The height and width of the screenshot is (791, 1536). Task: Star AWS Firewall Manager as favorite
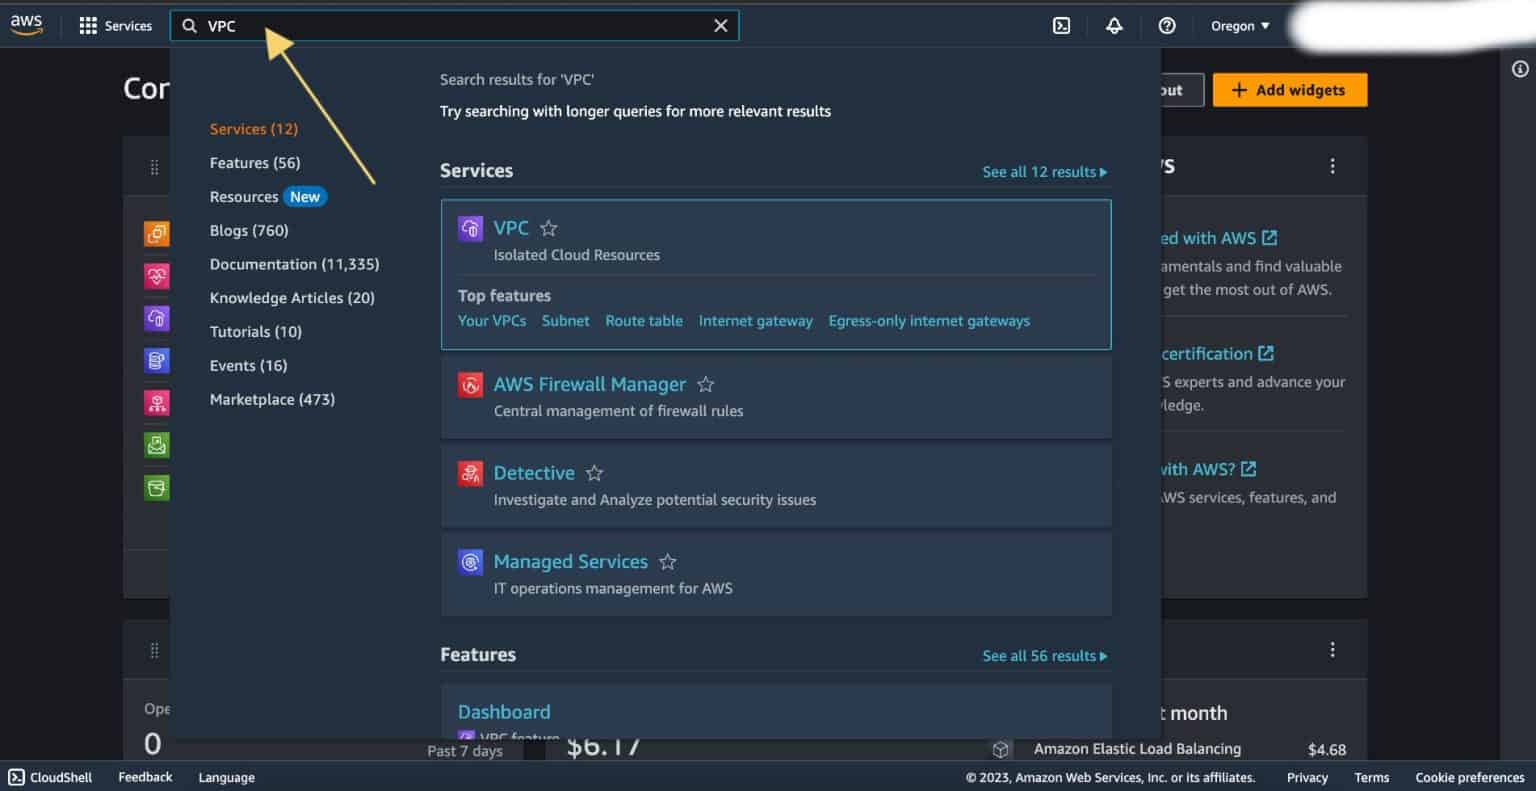click(705, 383)
